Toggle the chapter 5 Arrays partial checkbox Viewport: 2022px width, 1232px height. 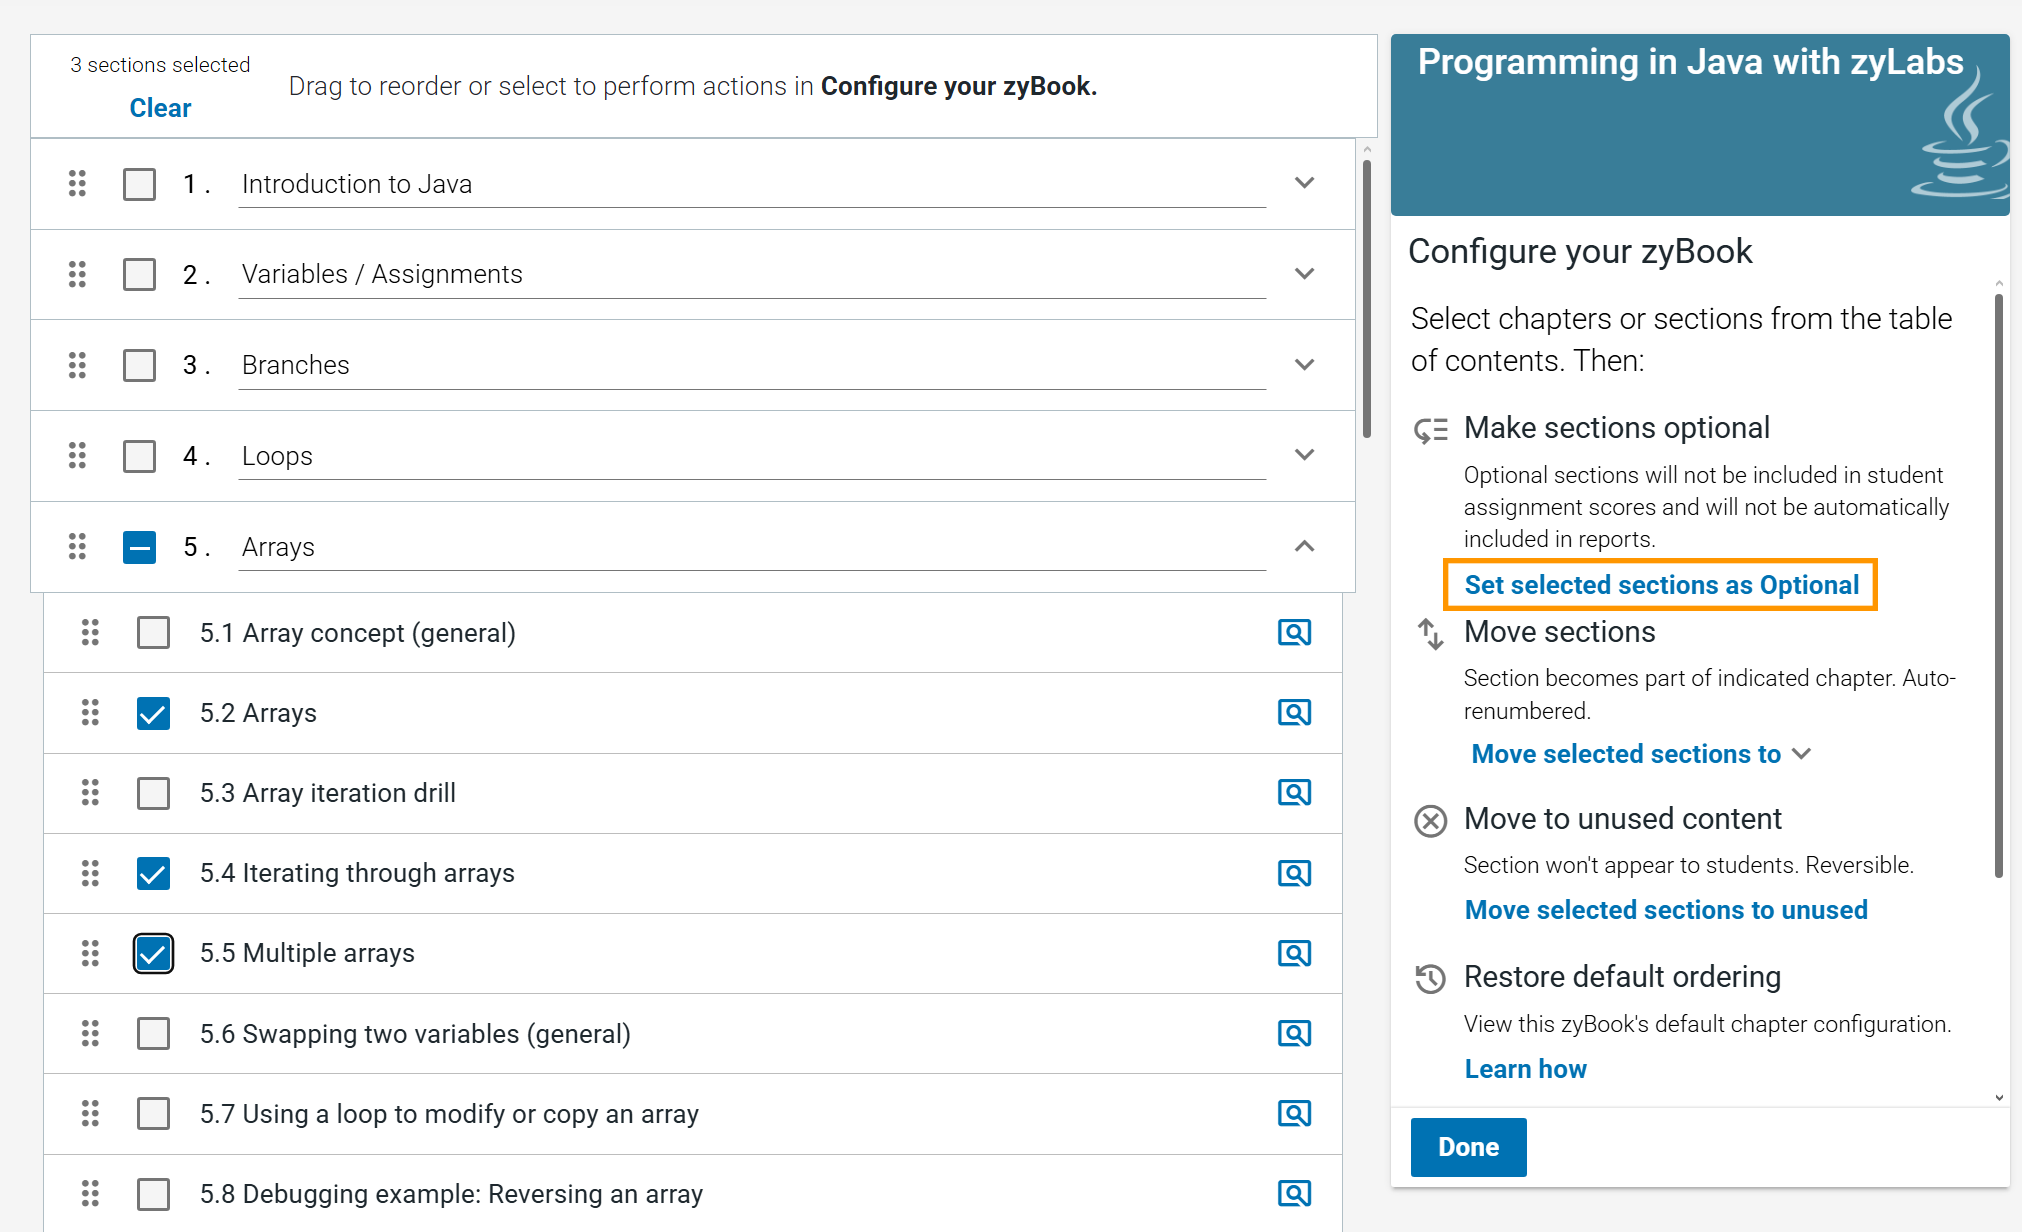pyautogui.click(x=139, y=547)
